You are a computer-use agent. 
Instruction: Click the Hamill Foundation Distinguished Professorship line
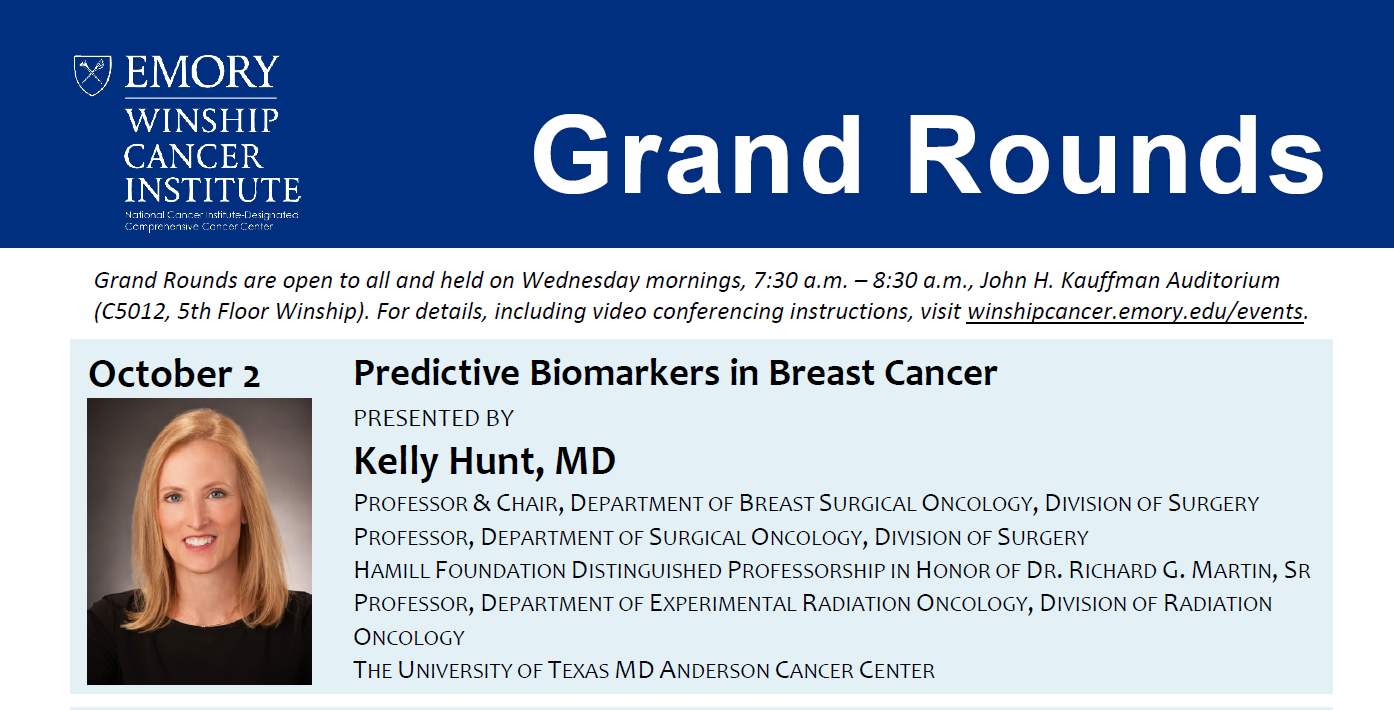tap(831, 570)
